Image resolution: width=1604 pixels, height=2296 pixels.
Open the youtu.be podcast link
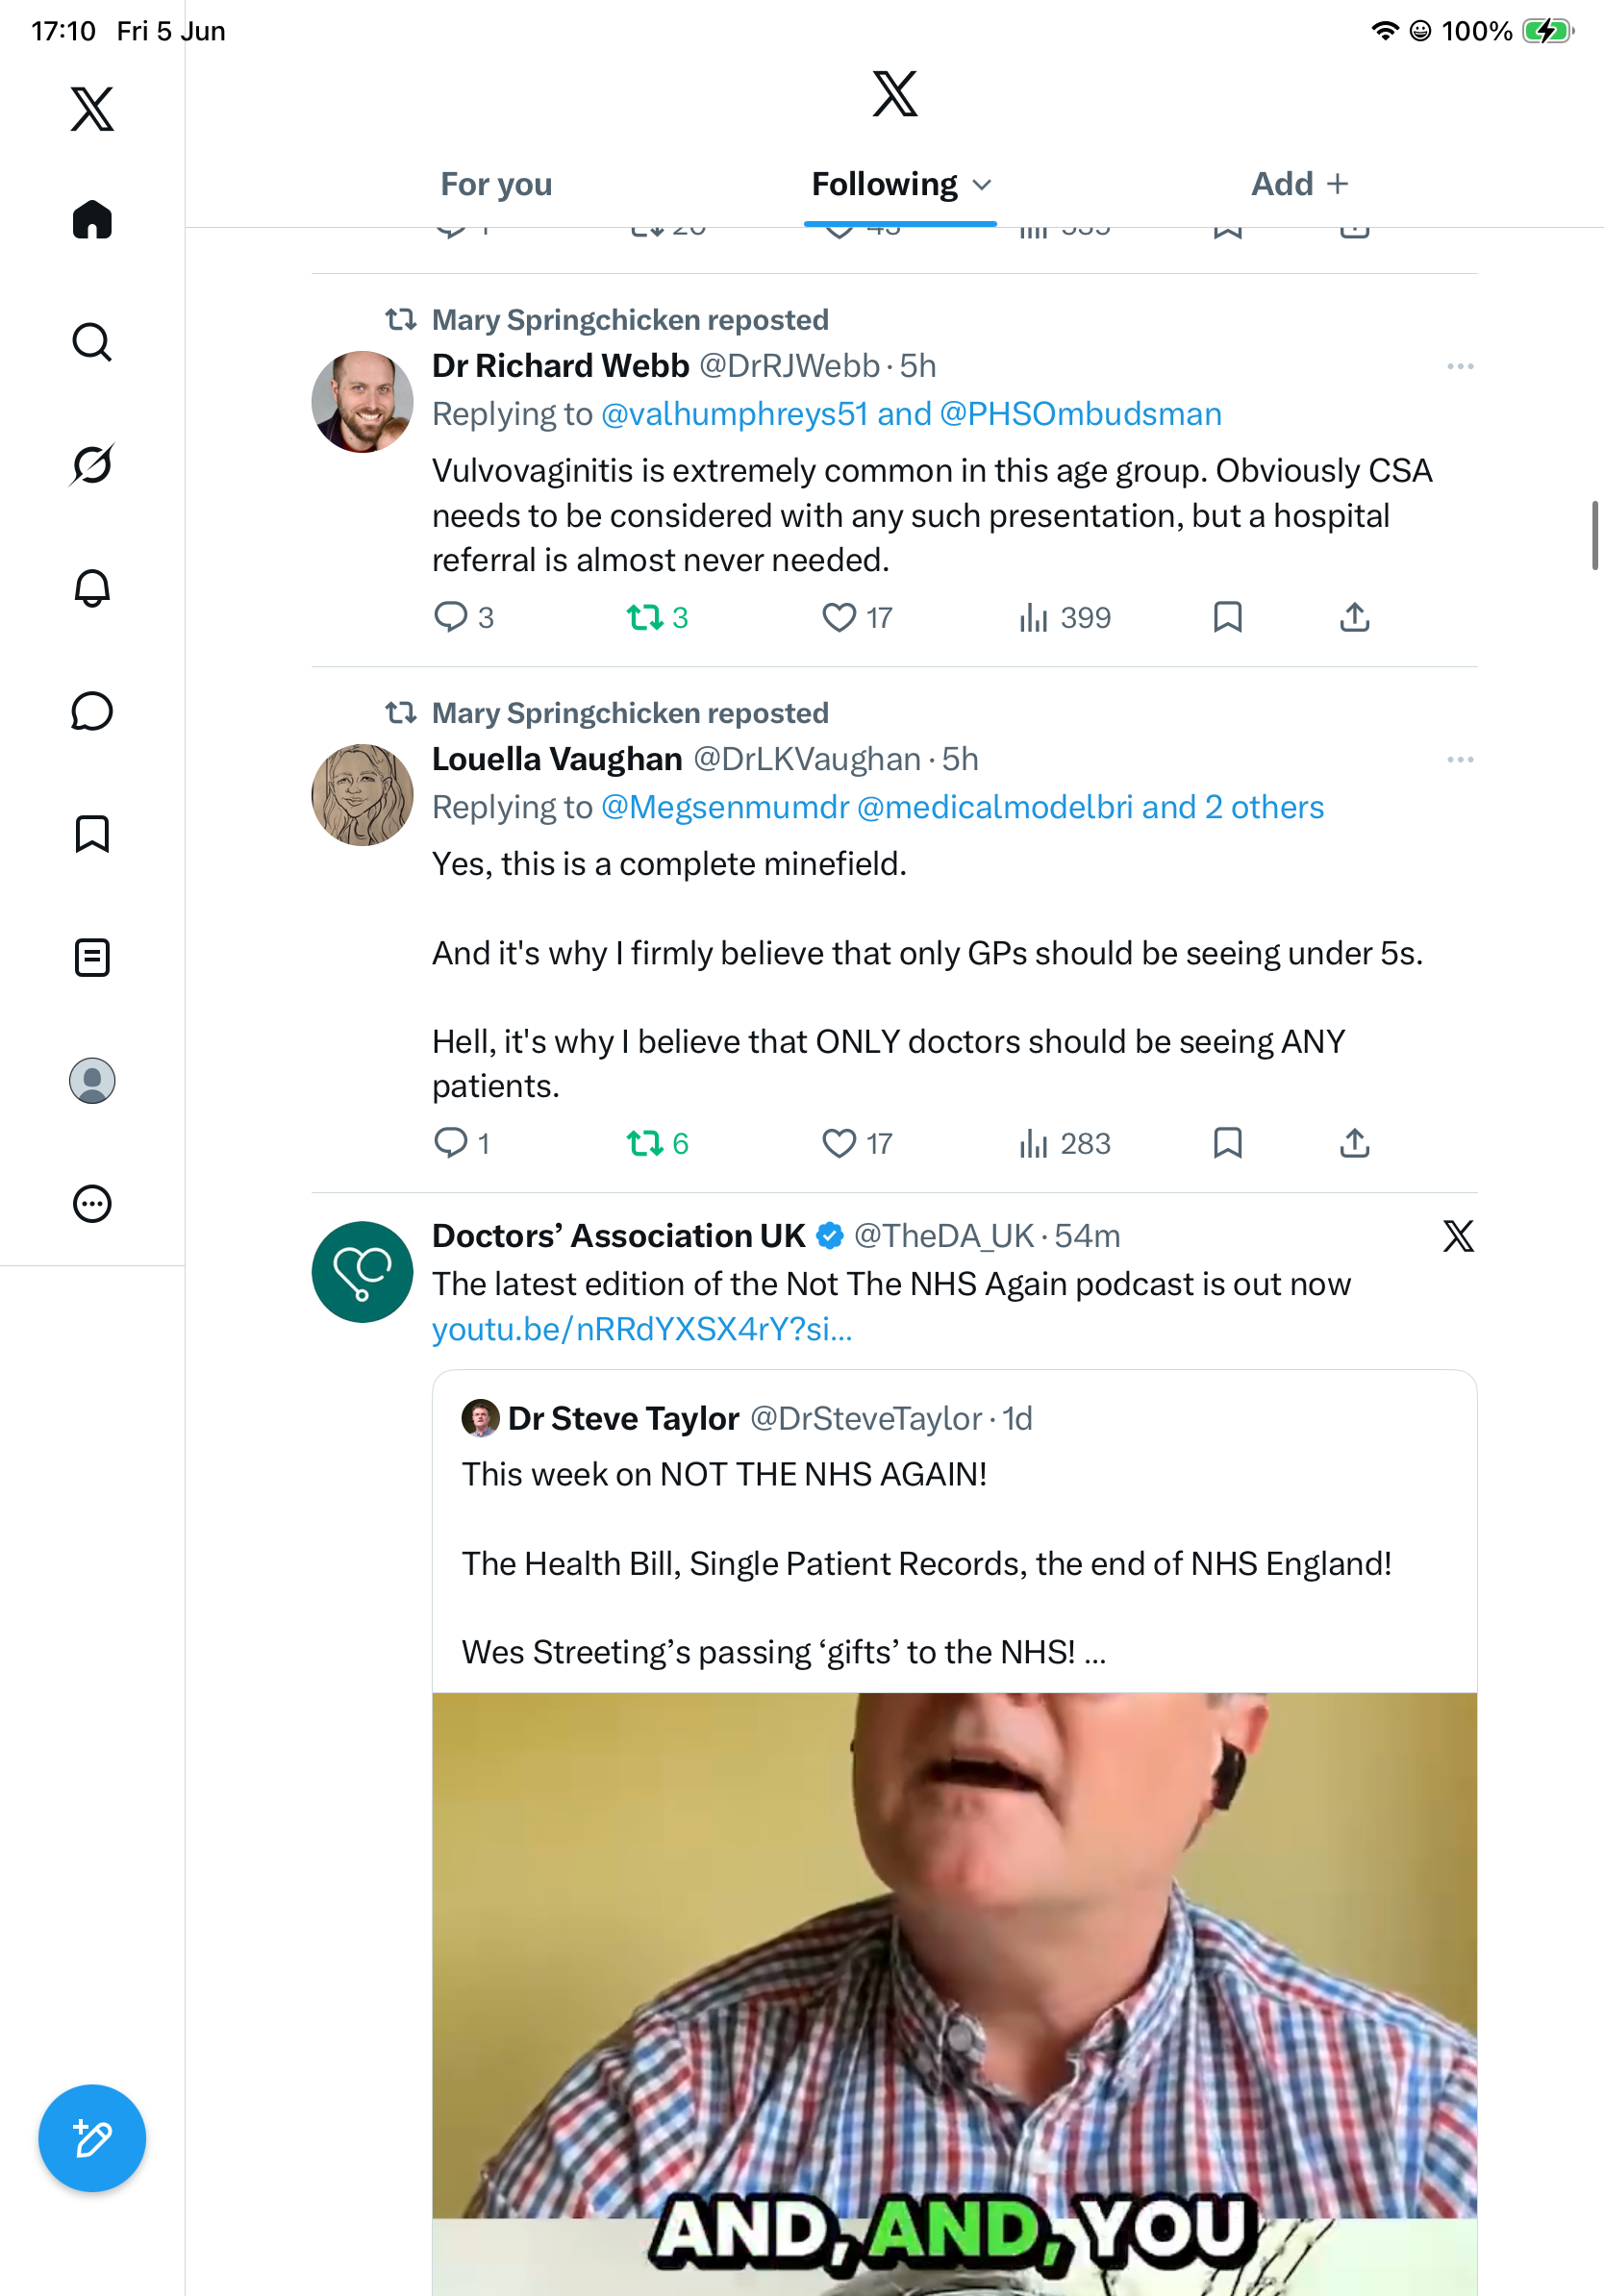(642, 1329)
